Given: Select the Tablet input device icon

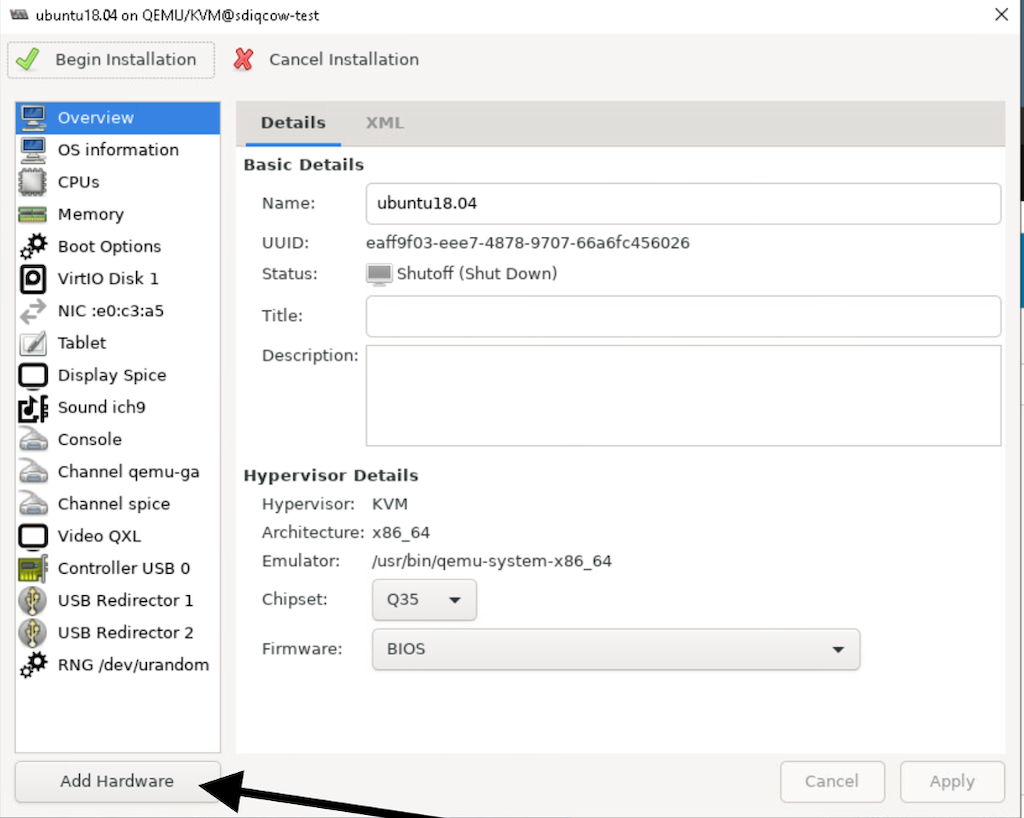Looking at the screenshot, I should click(33, 343).
